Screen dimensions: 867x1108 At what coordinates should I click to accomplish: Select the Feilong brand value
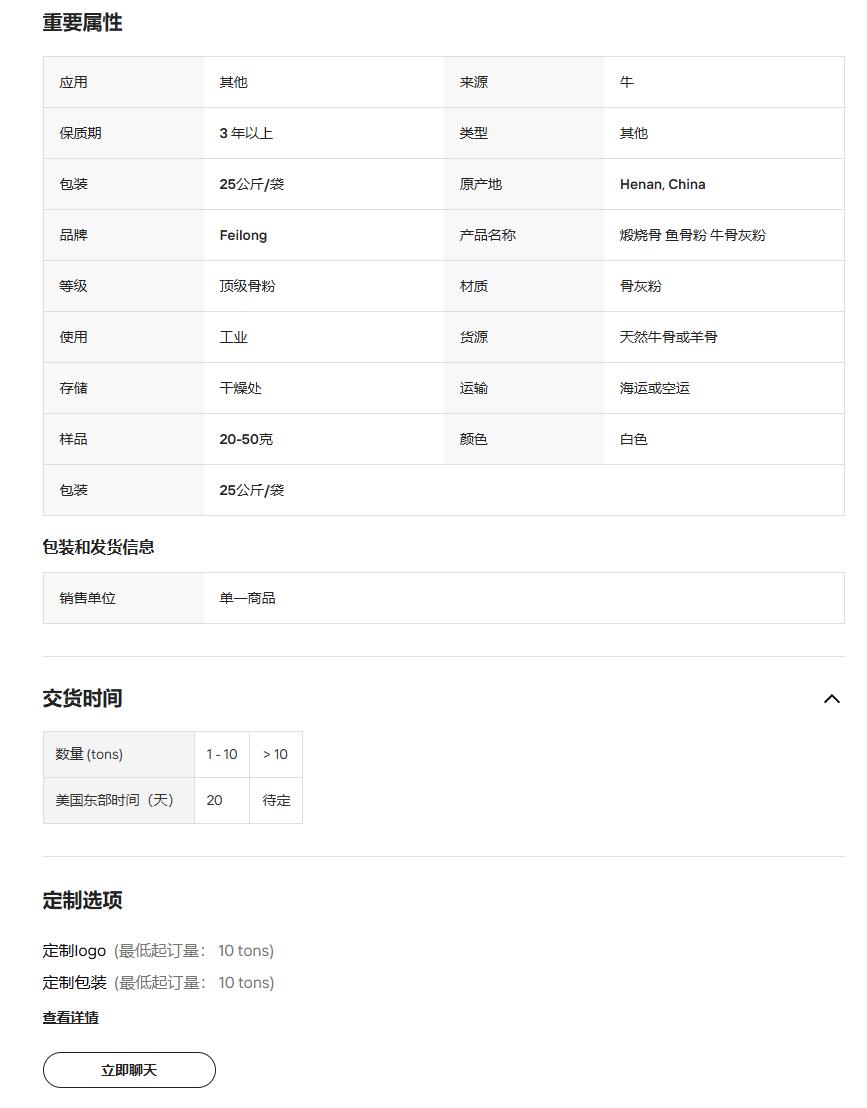(243, 235)
